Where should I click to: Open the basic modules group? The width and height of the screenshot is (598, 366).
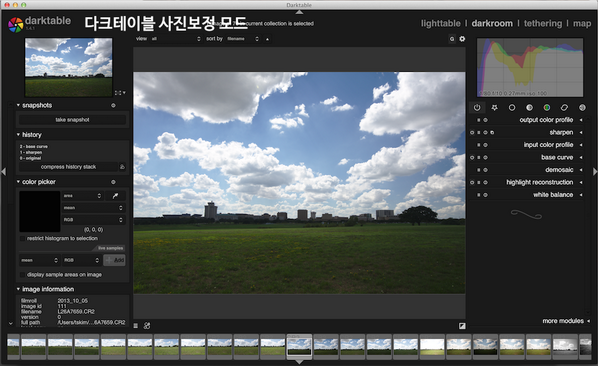(x=512, y=108)
